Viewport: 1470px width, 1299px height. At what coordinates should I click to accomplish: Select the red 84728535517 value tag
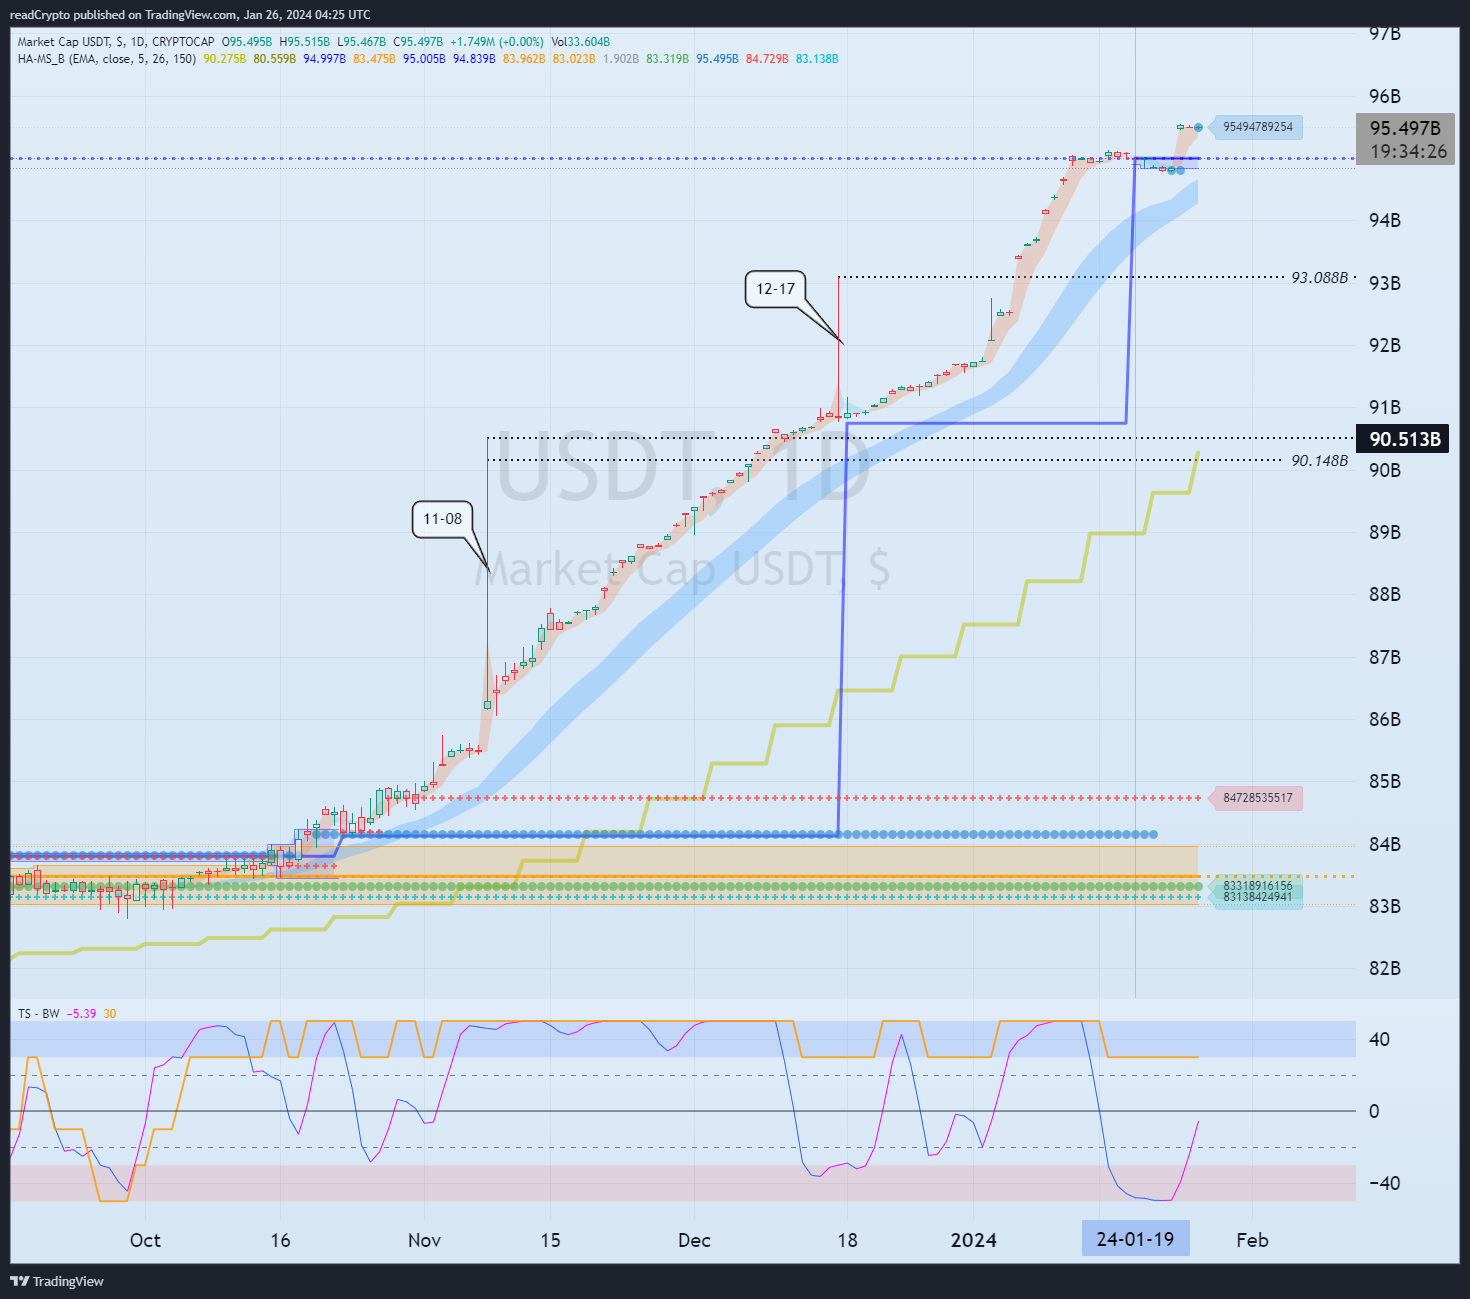pyautogui.click(x=1257, y=798)
